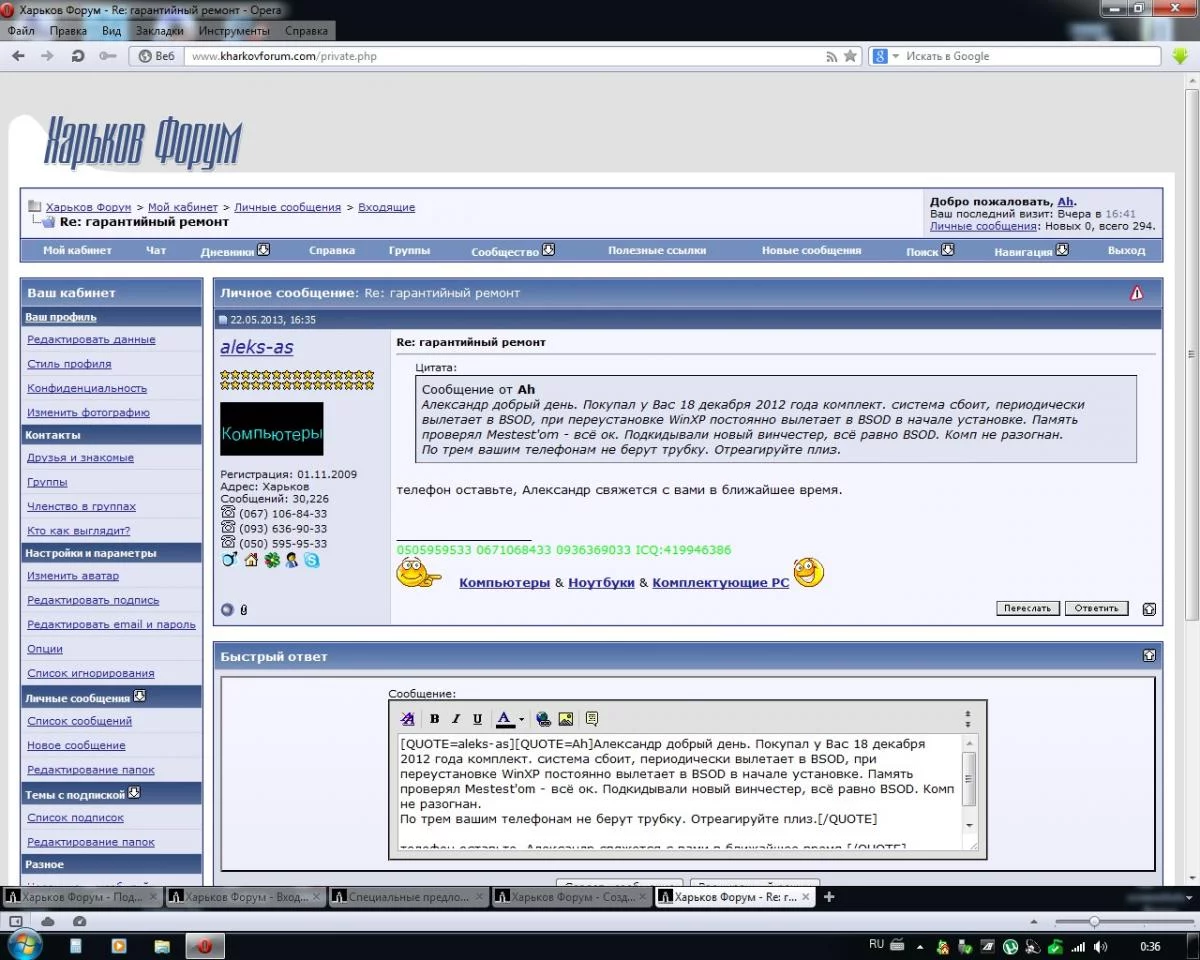Click the underline button in the editor
This screenshot has height=960, width=1200.
point(477,719)
